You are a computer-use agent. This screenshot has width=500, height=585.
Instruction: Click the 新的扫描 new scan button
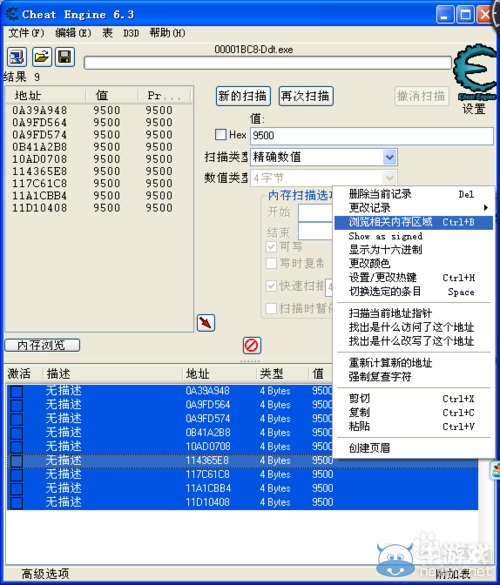(243, 96)
